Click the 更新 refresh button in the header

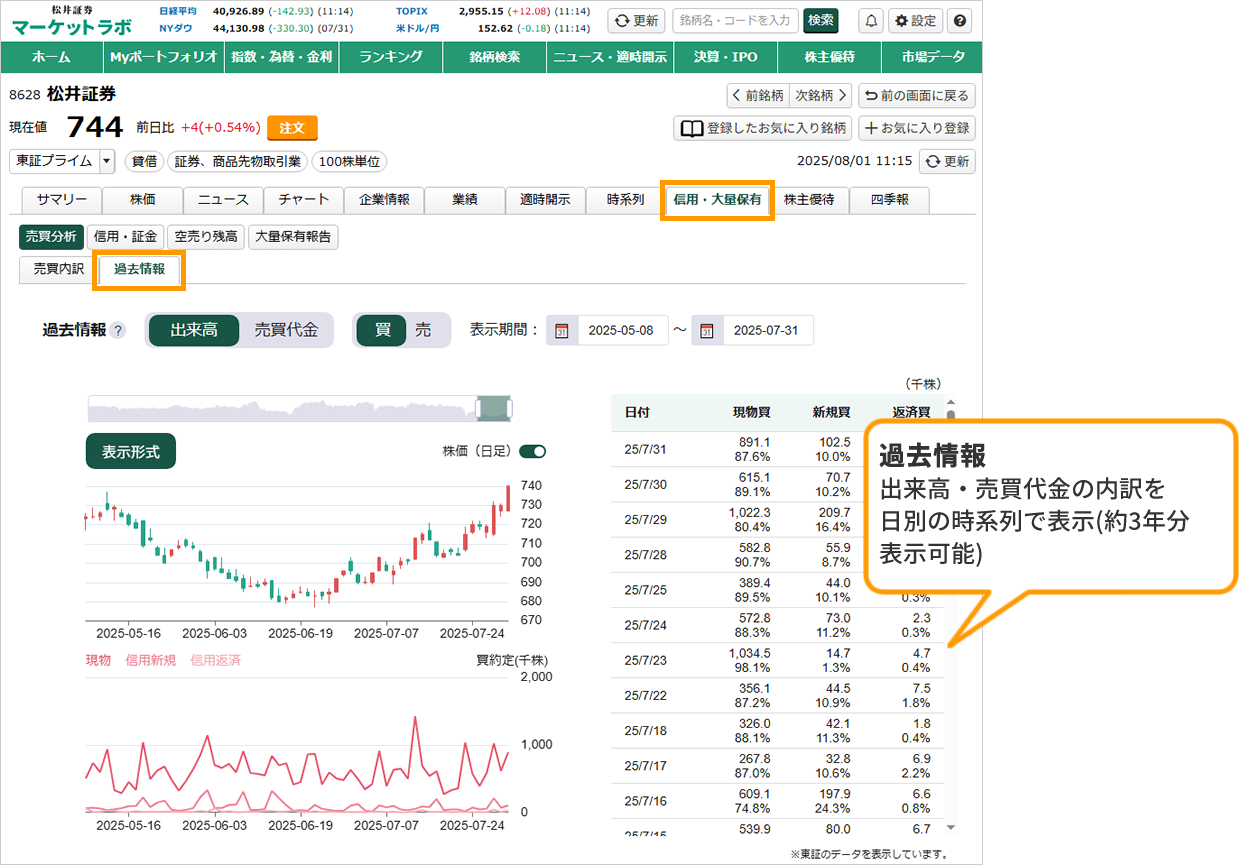(635, 21)
